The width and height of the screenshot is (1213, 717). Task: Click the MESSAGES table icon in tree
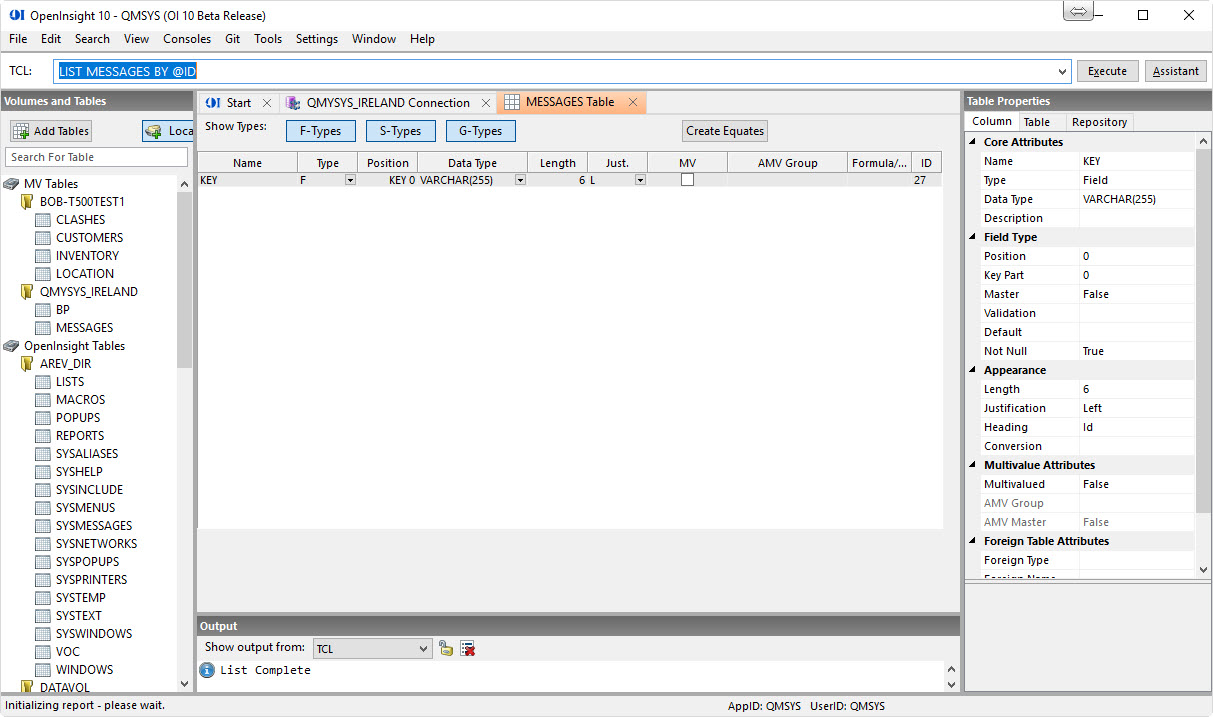43,328
